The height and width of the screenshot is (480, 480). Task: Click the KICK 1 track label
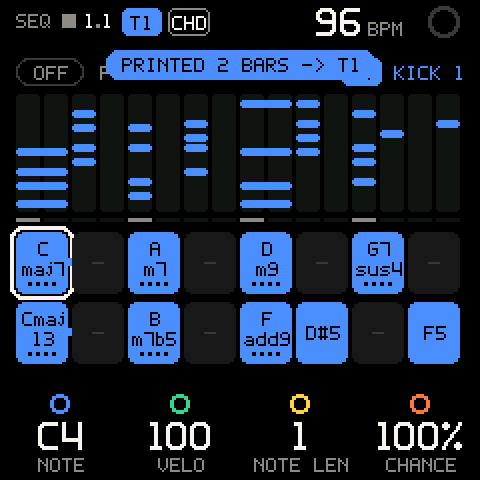pos(428,73)
